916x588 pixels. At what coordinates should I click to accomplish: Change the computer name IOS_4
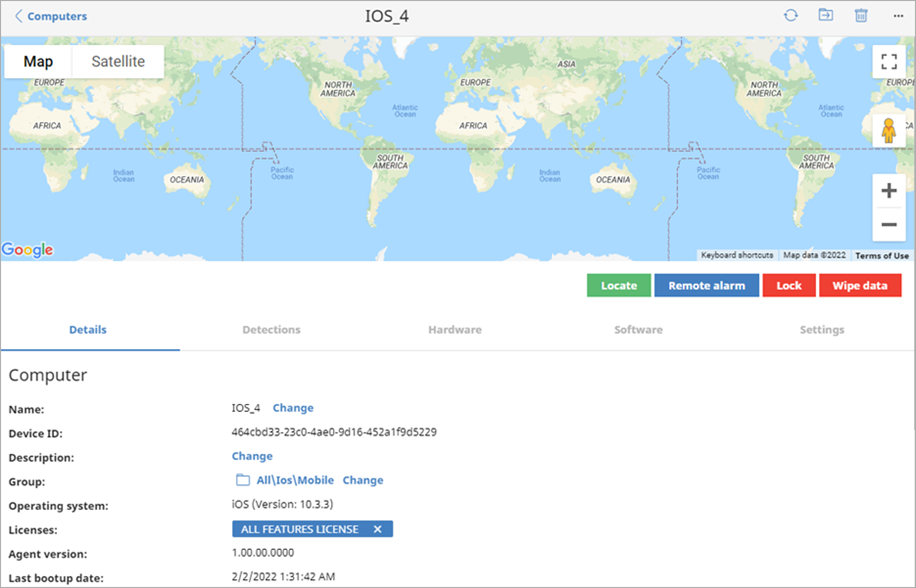[293, 408]
